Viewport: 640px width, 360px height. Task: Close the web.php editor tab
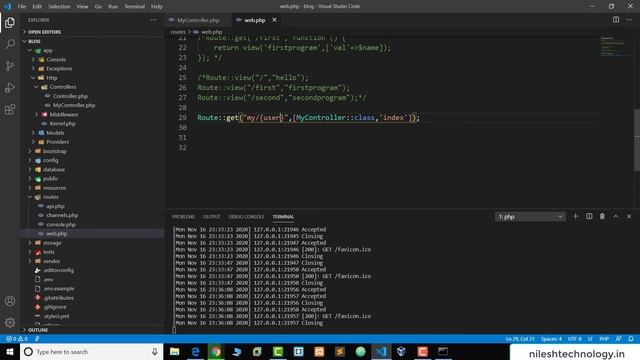[x=274, y=20]
